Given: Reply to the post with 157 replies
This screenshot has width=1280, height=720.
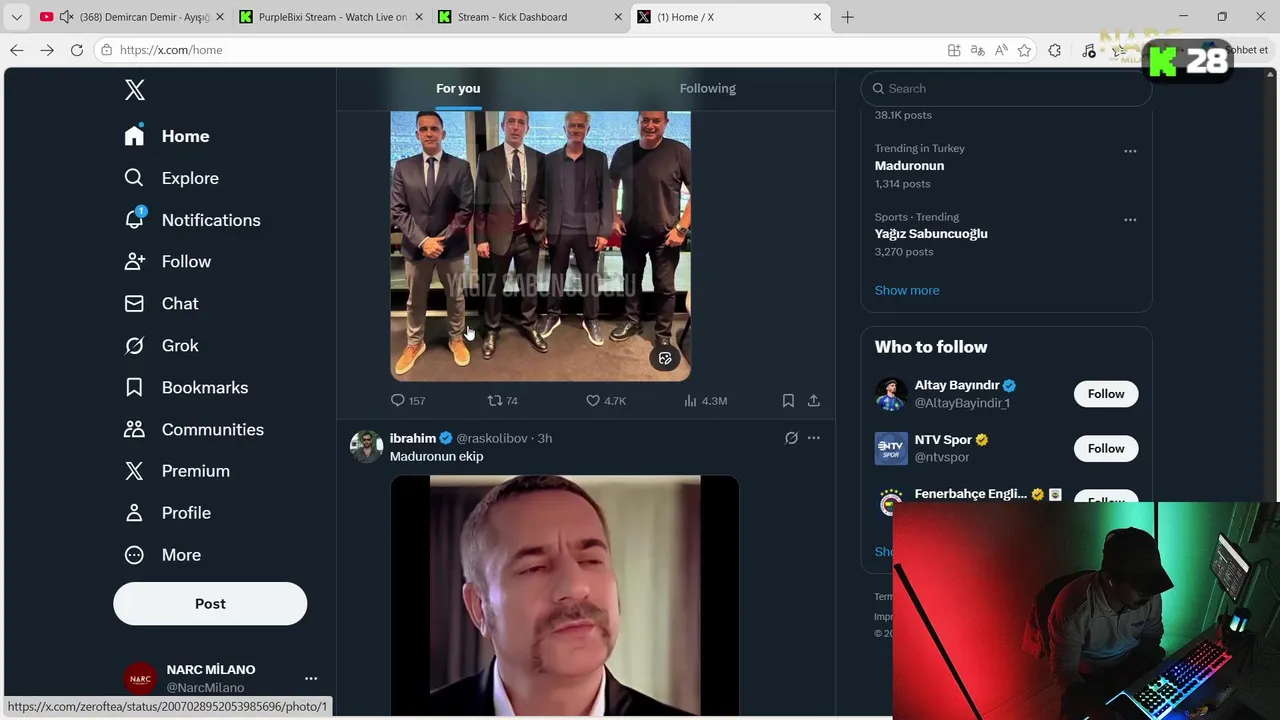Looking at the screenshot, I should [408, 401].
